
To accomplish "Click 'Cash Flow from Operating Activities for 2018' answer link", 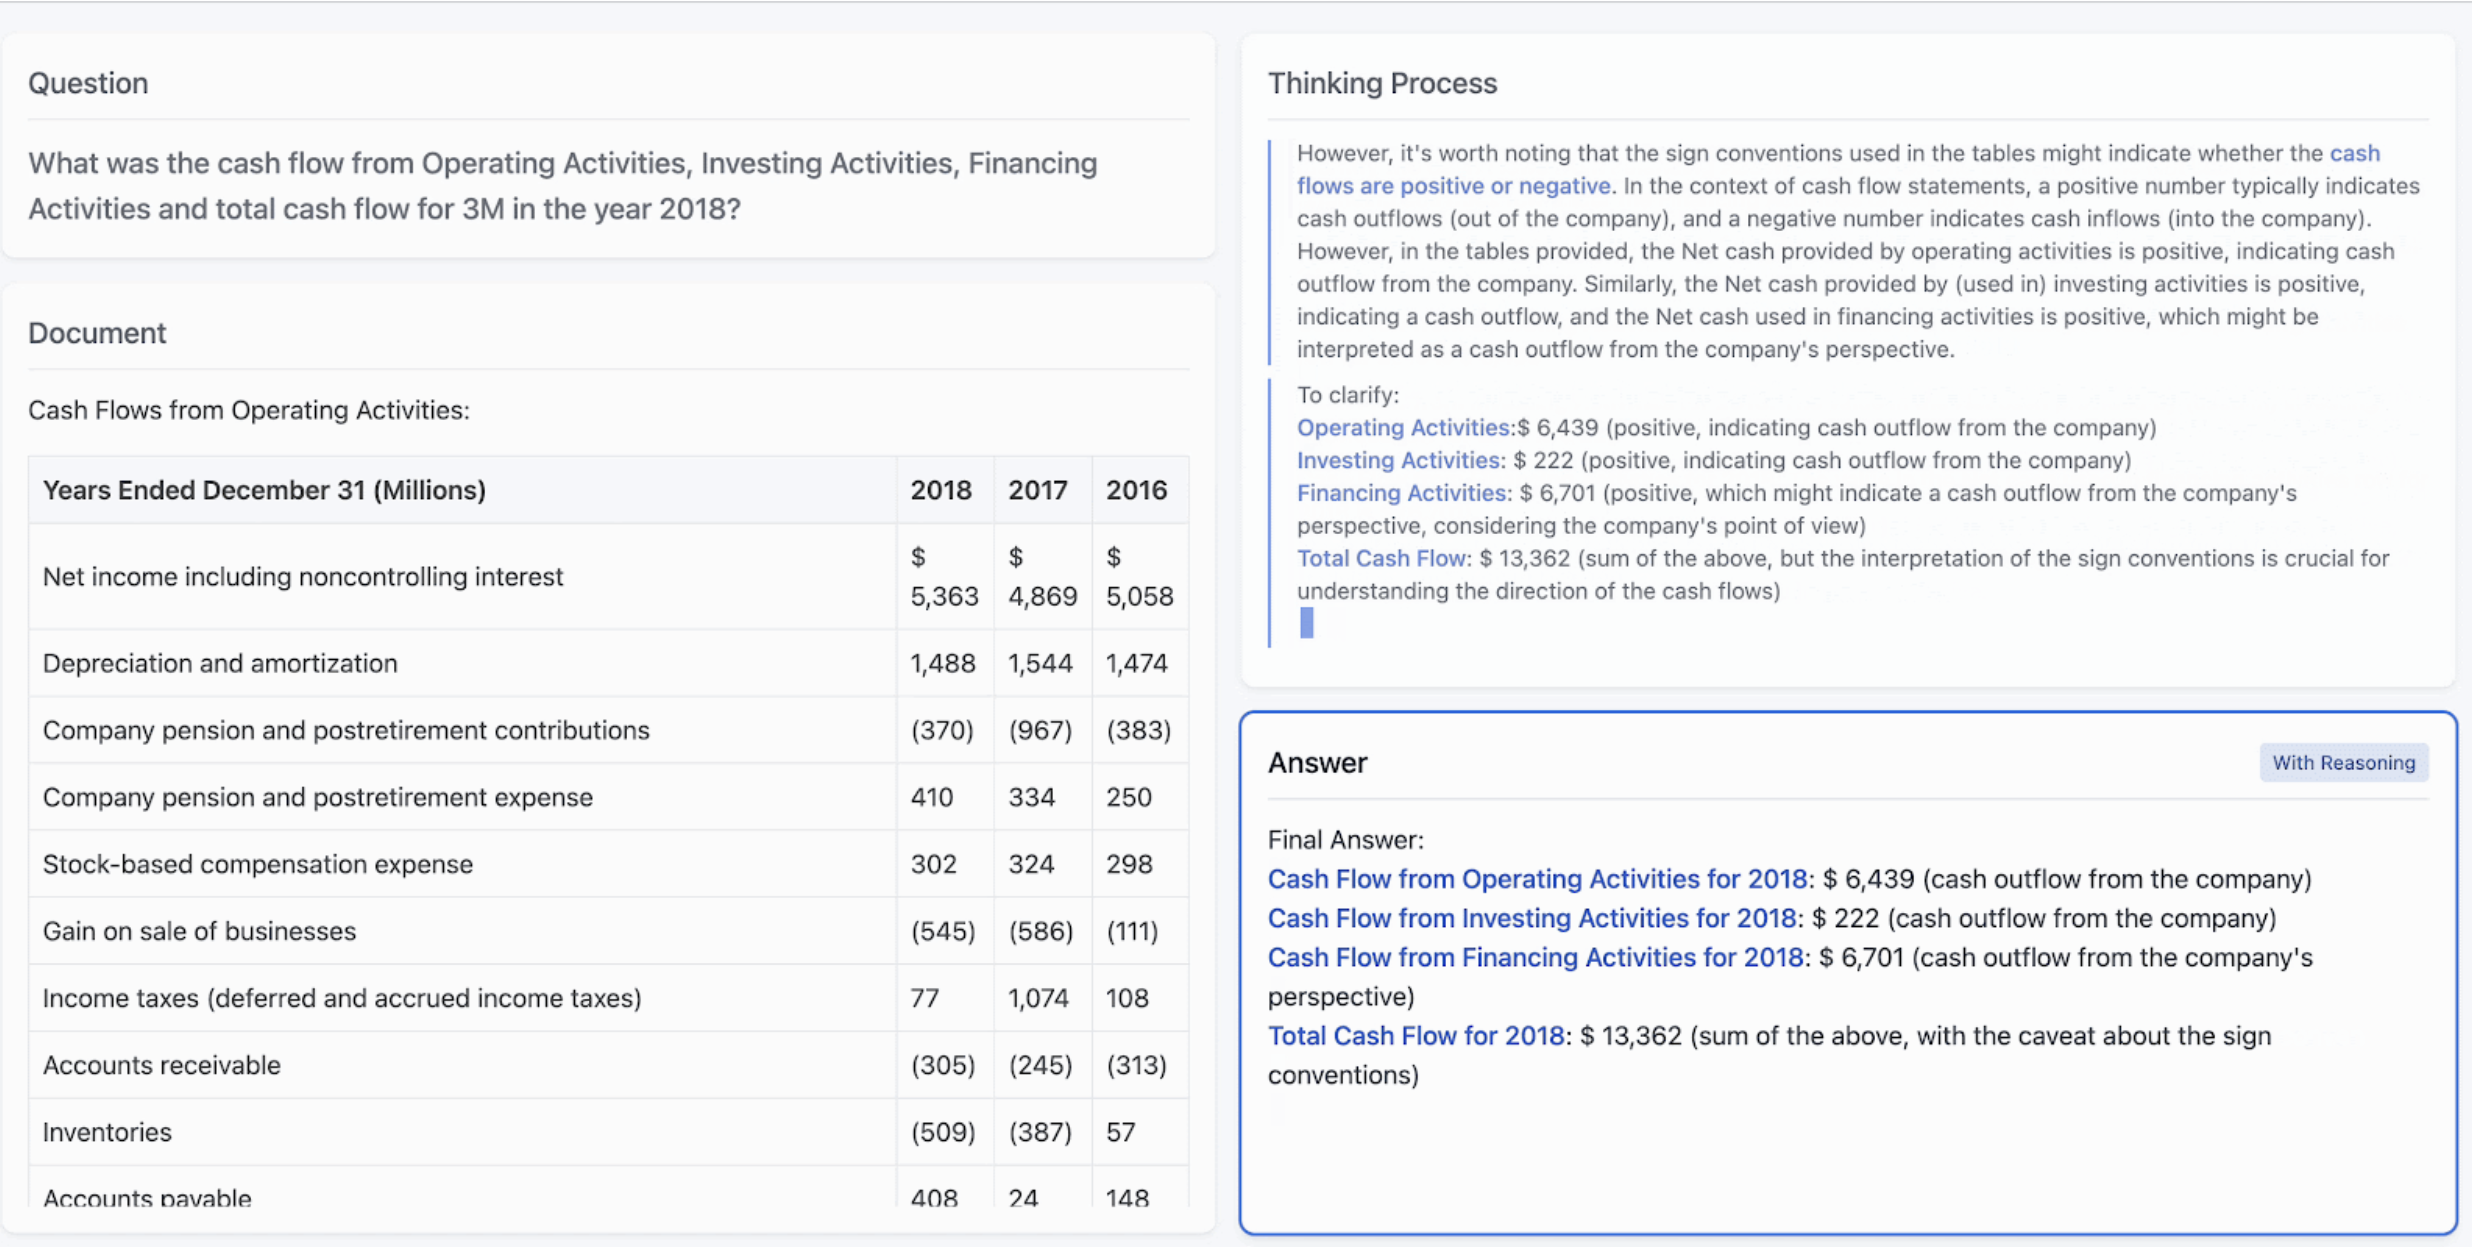I will coord(1536,879).
